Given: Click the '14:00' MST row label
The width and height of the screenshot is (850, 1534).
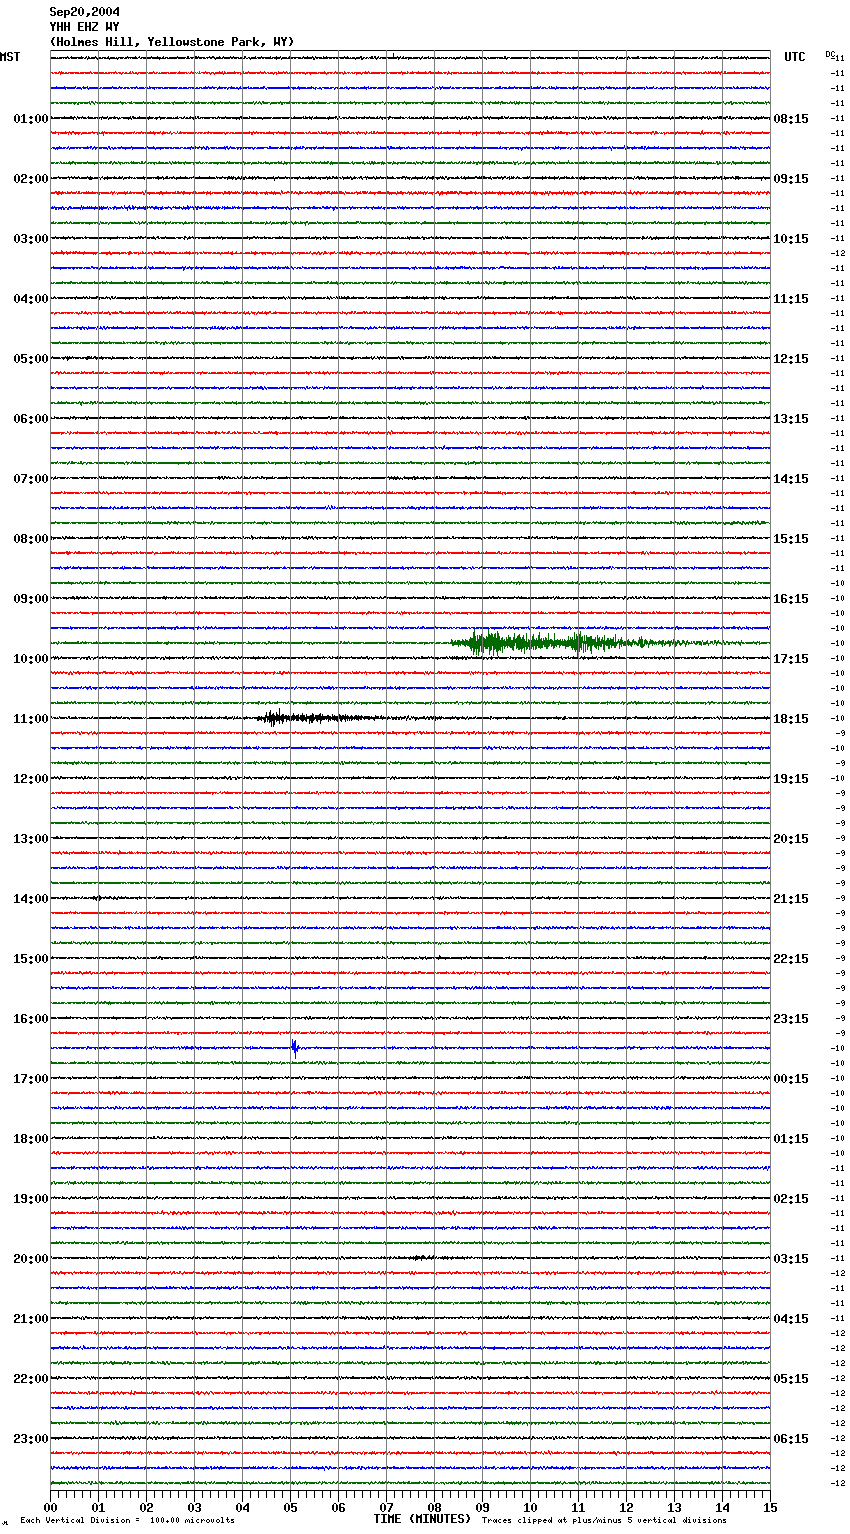Looking at the screenshot, I should (x=31, y=899).
